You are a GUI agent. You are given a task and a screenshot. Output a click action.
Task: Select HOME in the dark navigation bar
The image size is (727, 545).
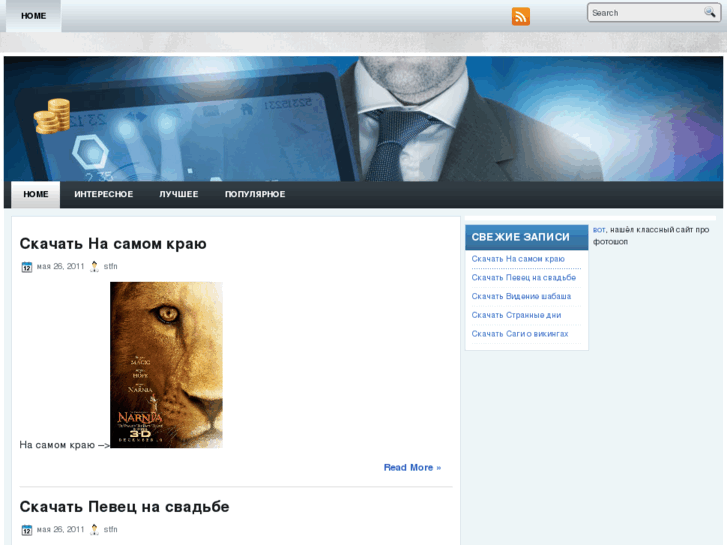tap(36, 194)
